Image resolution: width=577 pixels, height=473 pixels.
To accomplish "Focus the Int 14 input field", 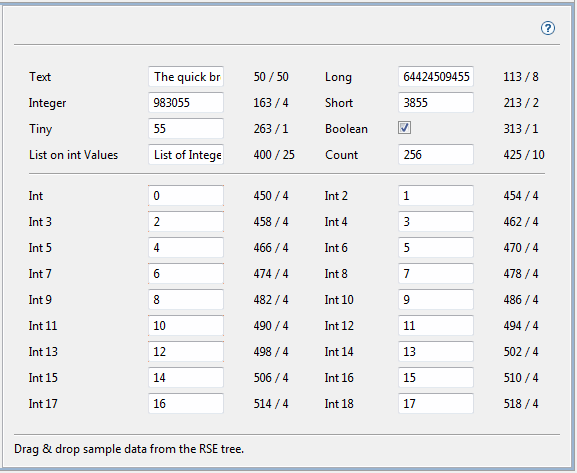I will pyautogui.click(x=436, y=352).
